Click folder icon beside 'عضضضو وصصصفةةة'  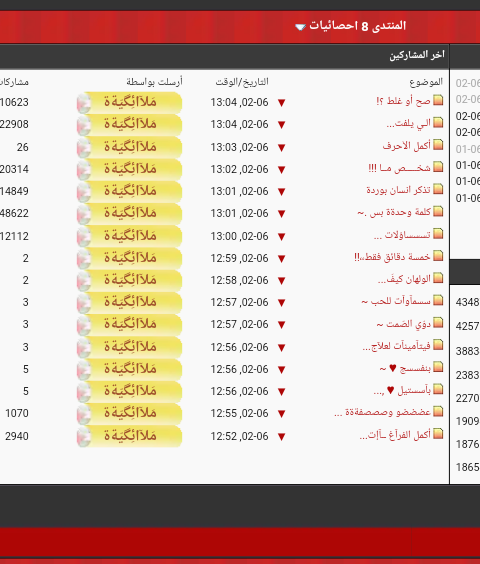[438, 411]
